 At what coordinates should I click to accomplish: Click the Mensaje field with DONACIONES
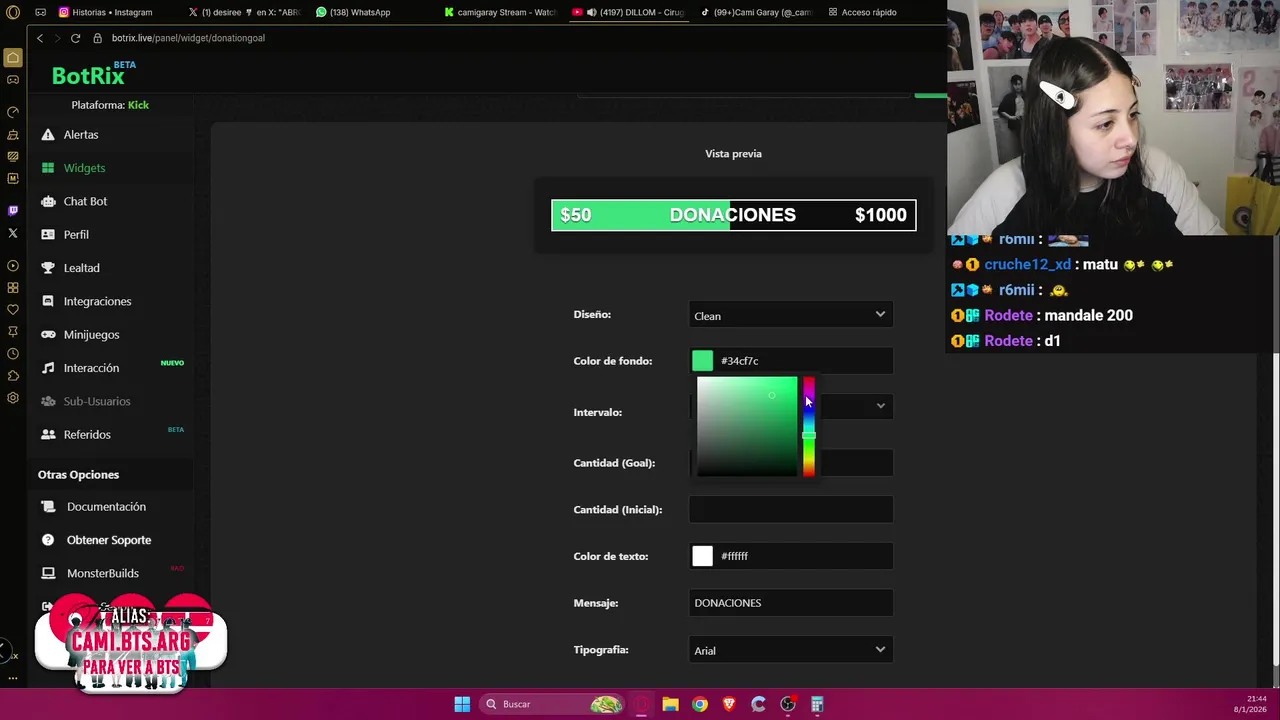click(790, 603)
